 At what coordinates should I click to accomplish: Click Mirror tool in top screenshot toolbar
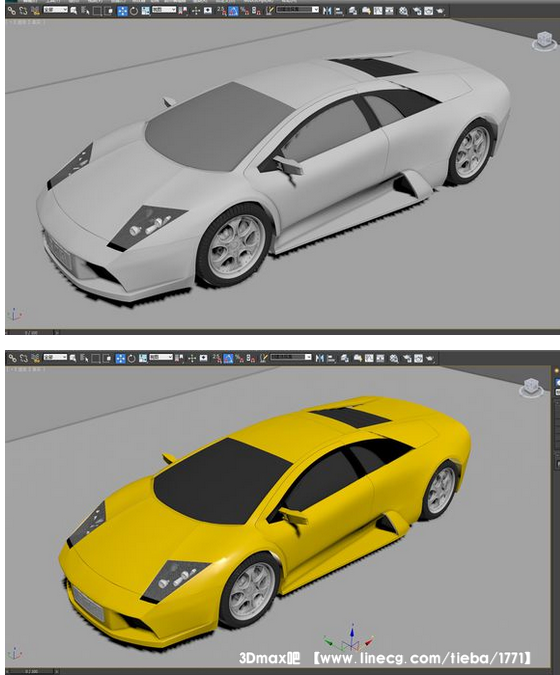pos(327,10)
